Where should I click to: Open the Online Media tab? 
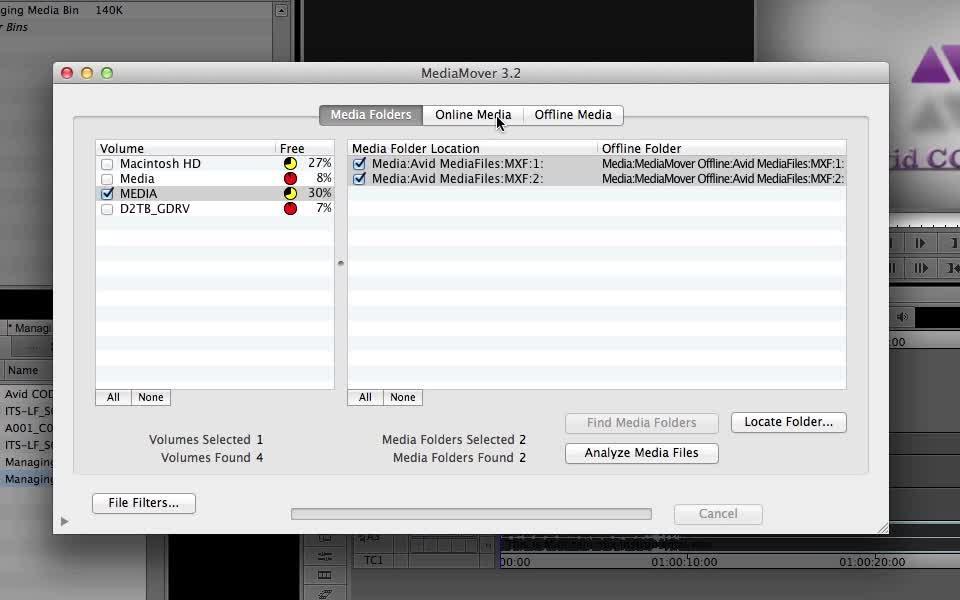473,115
